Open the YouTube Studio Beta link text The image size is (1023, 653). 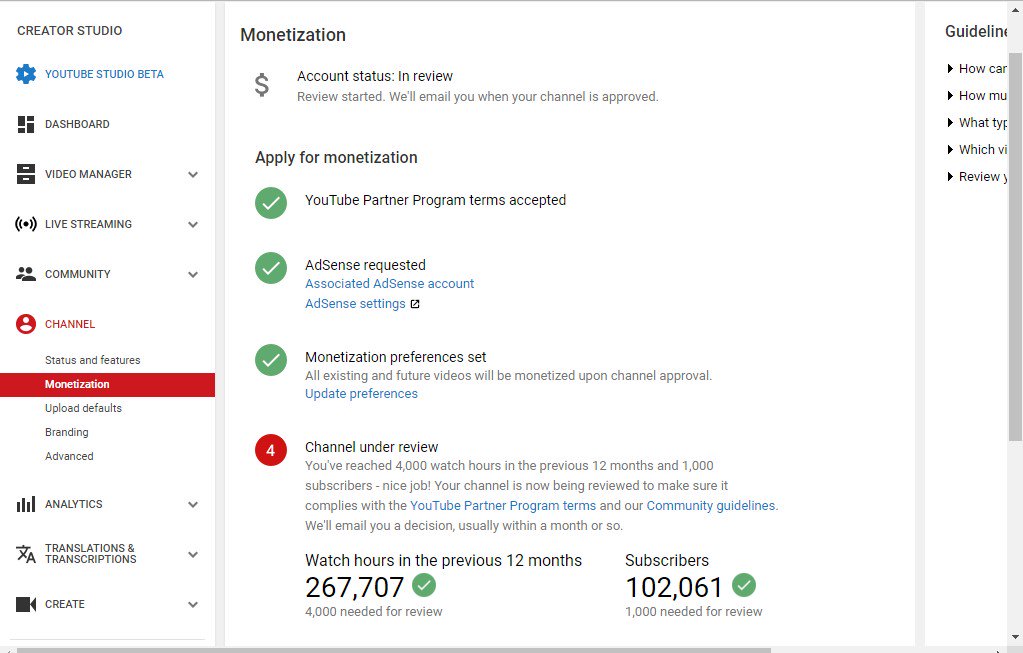pos(104,74)
